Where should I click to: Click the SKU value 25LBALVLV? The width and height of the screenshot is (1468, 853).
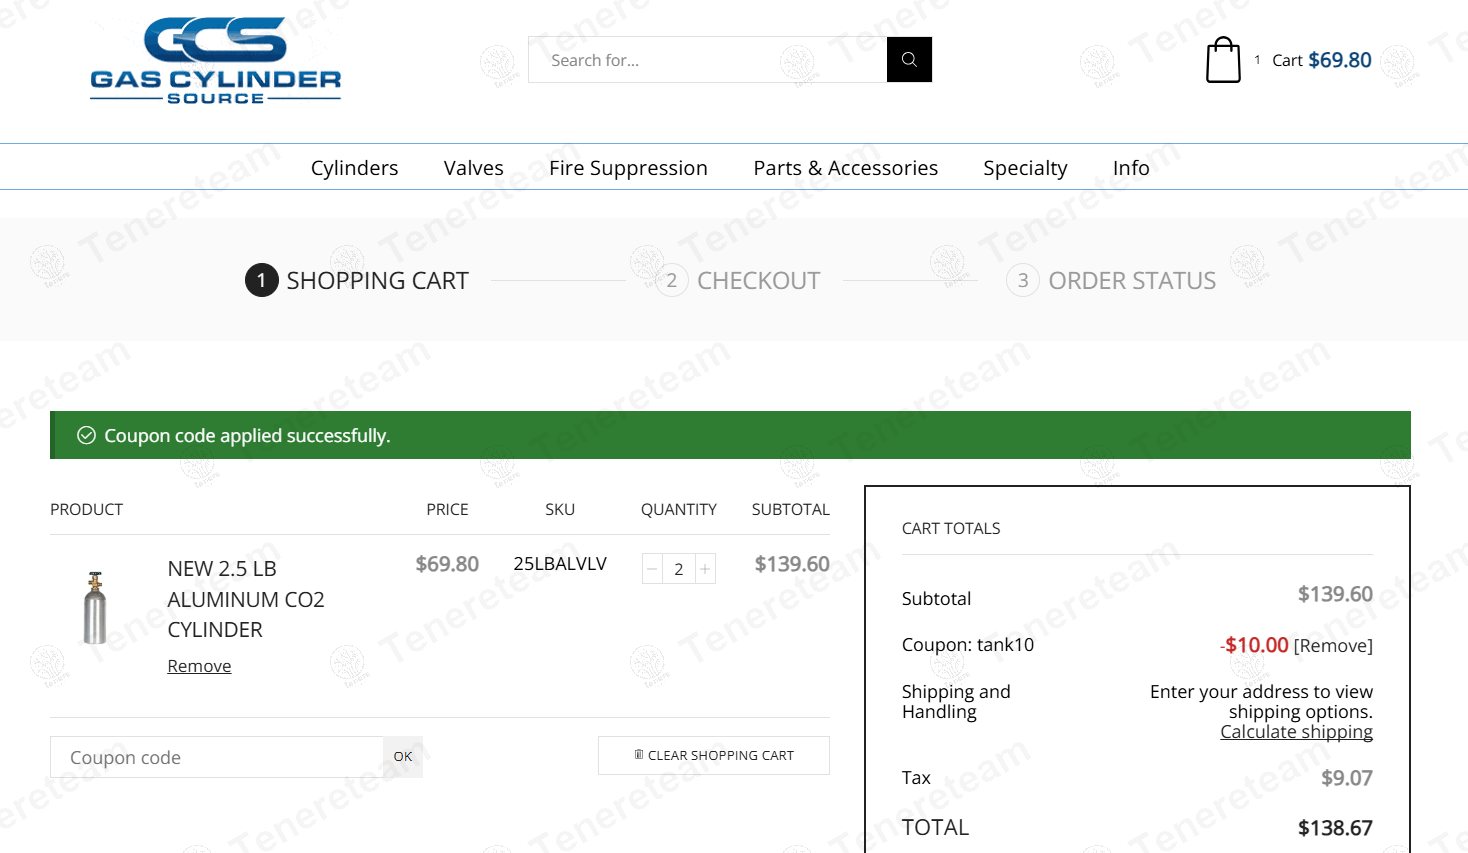tap(560, 564)
